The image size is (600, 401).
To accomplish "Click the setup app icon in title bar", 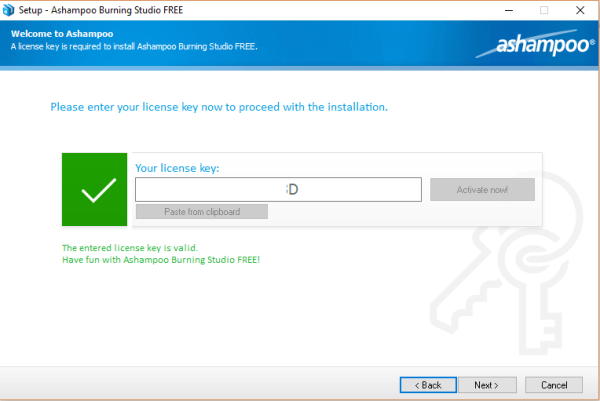I will [8, 10].
